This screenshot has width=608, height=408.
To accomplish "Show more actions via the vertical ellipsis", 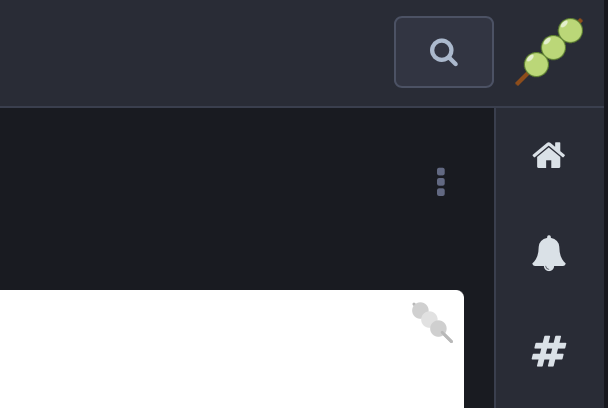I will pyautogui.click(x=441, y=182).
